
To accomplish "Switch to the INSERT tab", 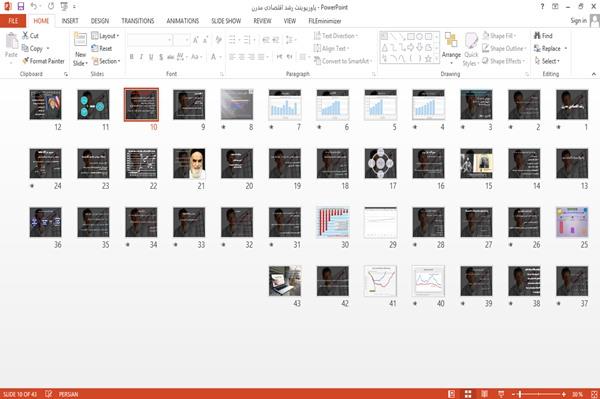I will point(70,21).
